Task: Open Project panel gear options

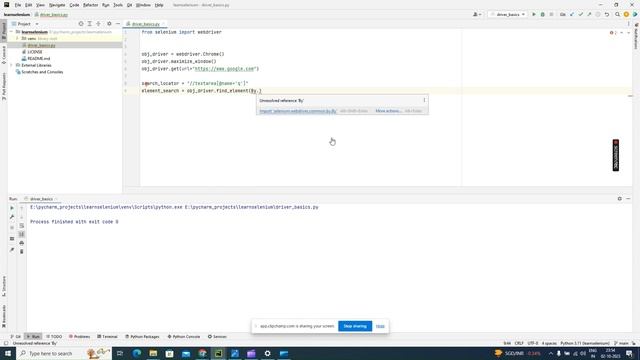Action: pyautogui.click(x=109, y=24)
